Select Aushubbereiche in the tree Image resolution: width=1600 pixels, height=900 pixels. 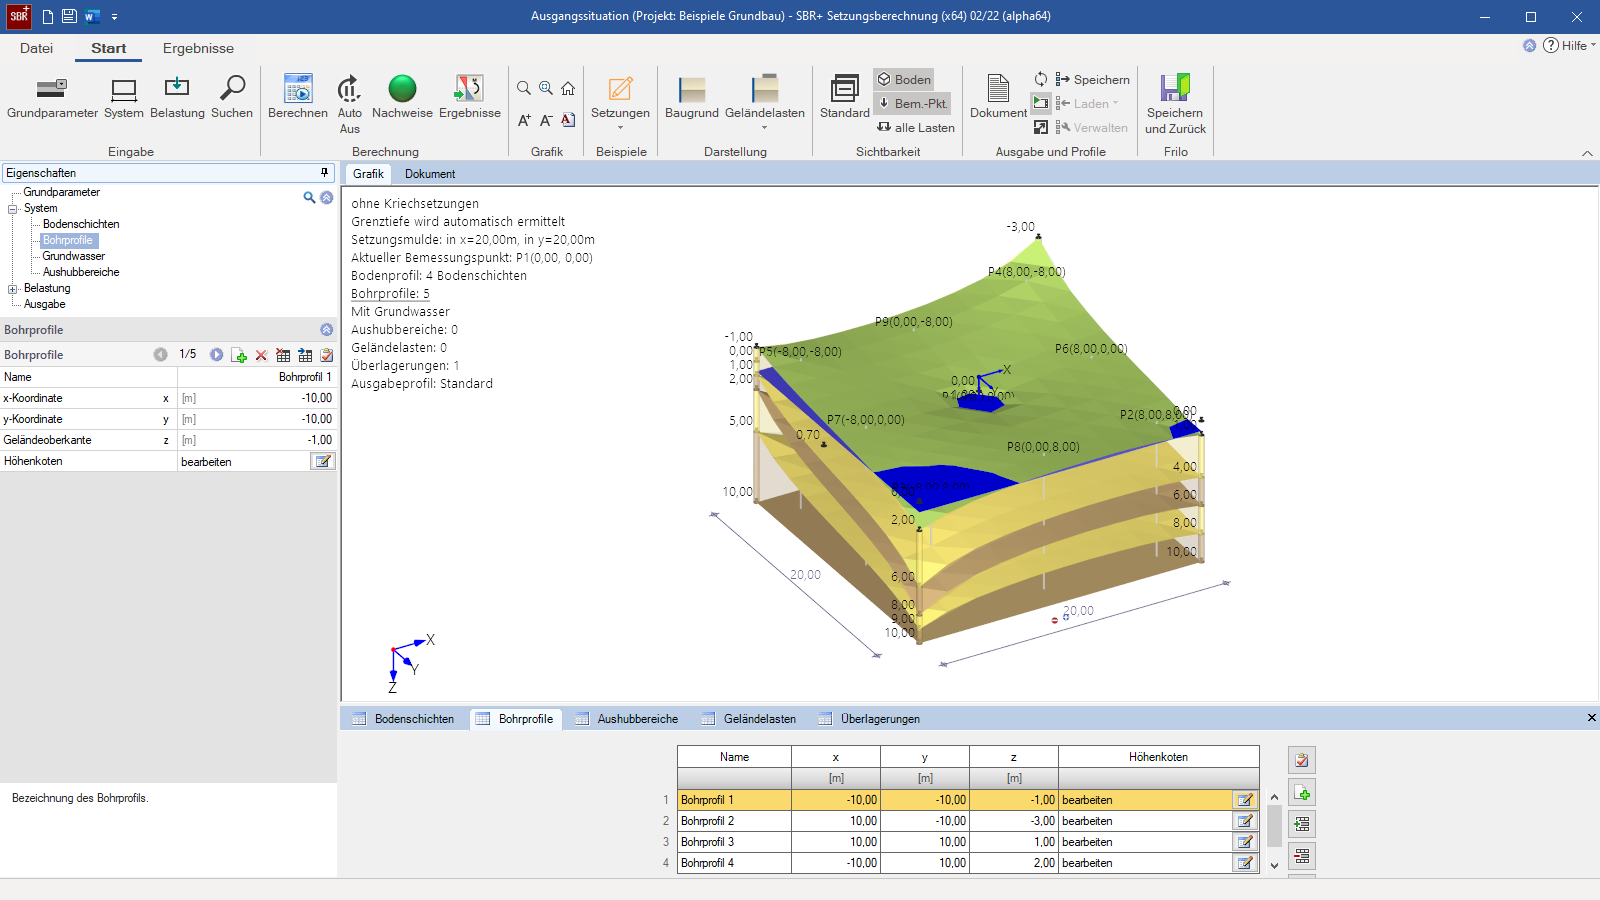[81, 272]
